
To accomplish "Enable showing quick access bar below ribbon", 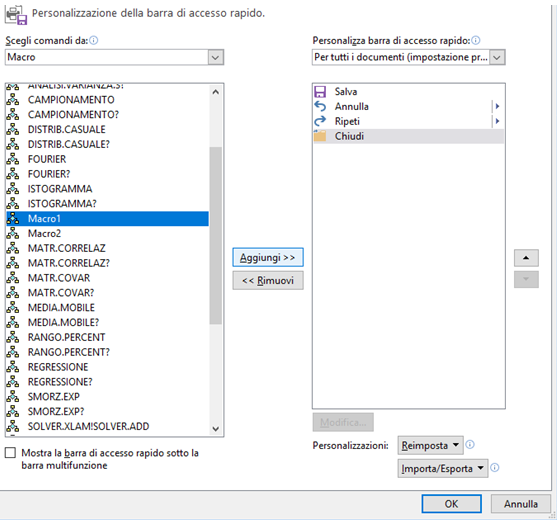I will (x=11, y=453).
